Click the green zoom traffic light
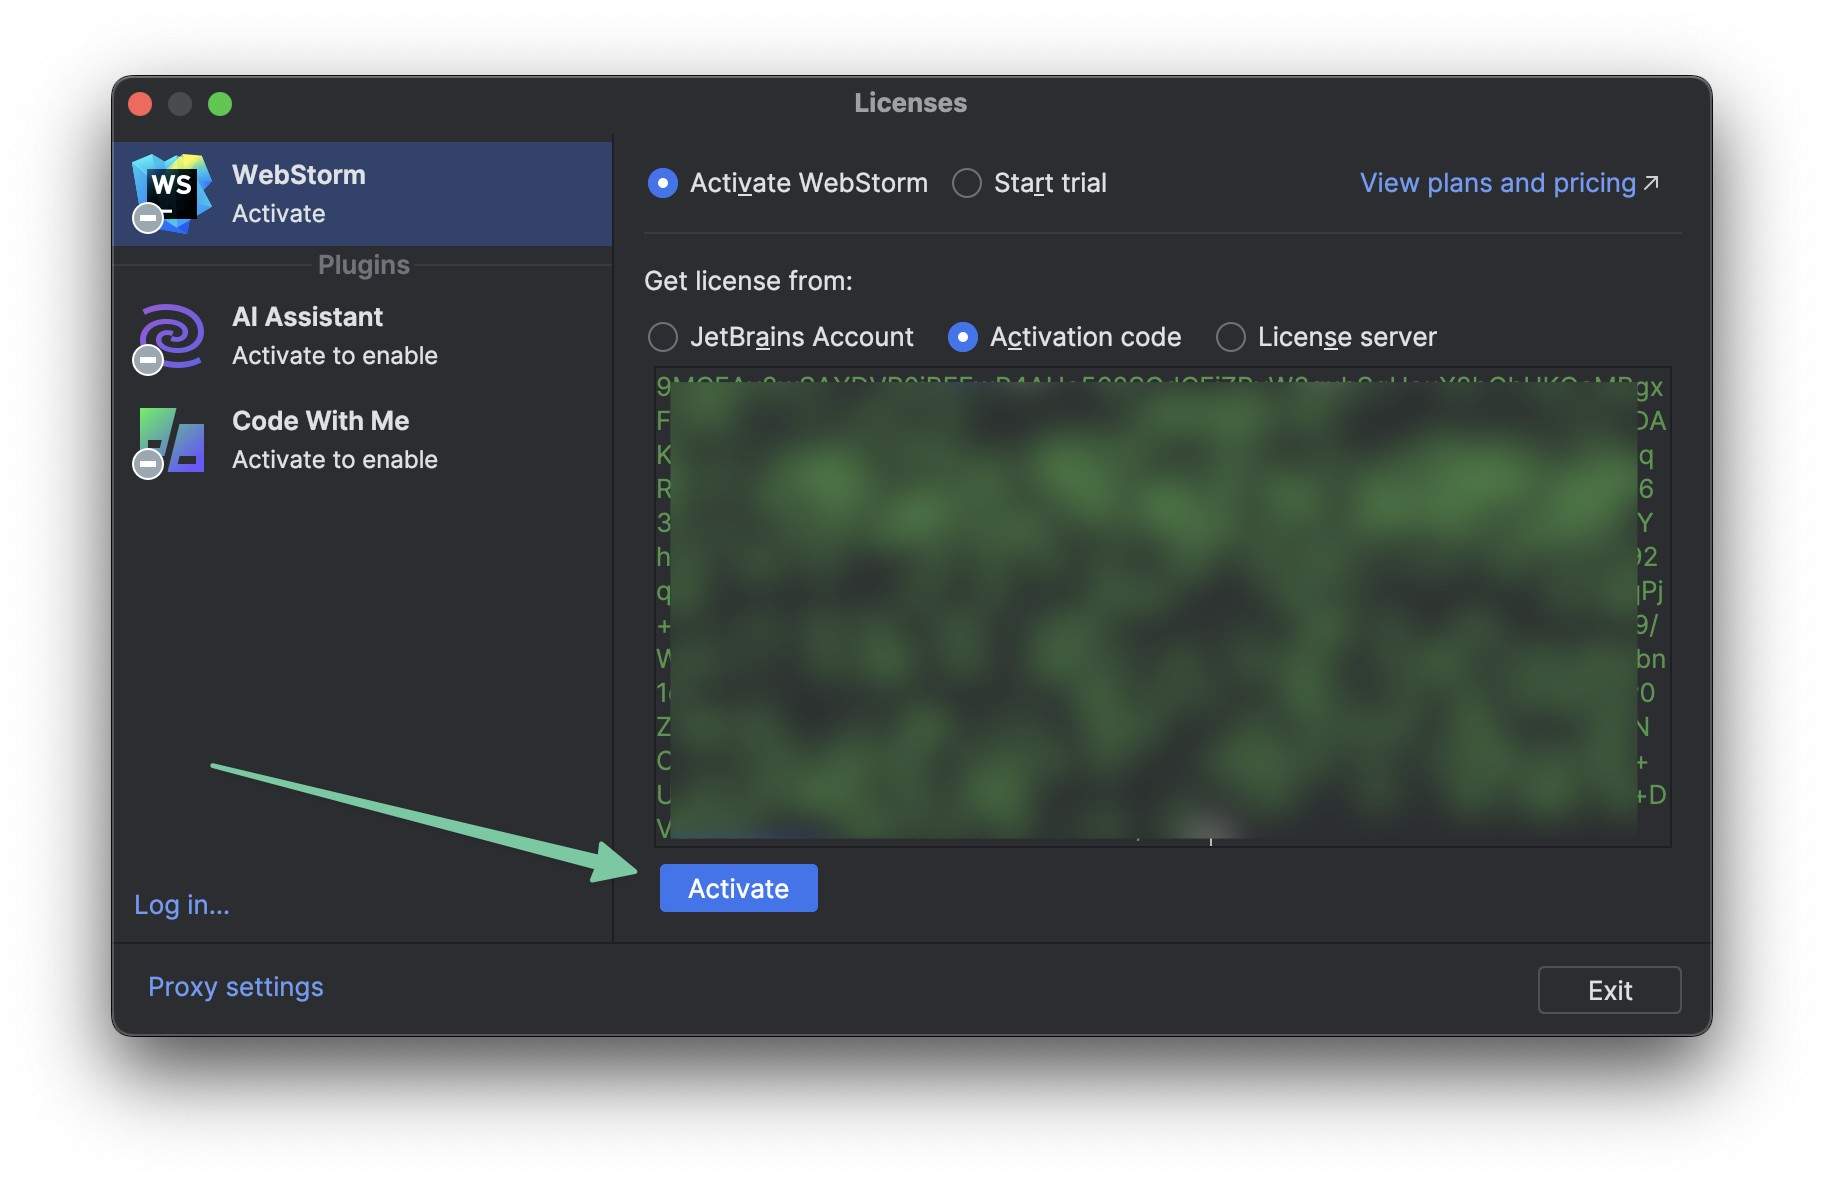Viewport: 1824px width, 1184px height. (x=221, y=103)
